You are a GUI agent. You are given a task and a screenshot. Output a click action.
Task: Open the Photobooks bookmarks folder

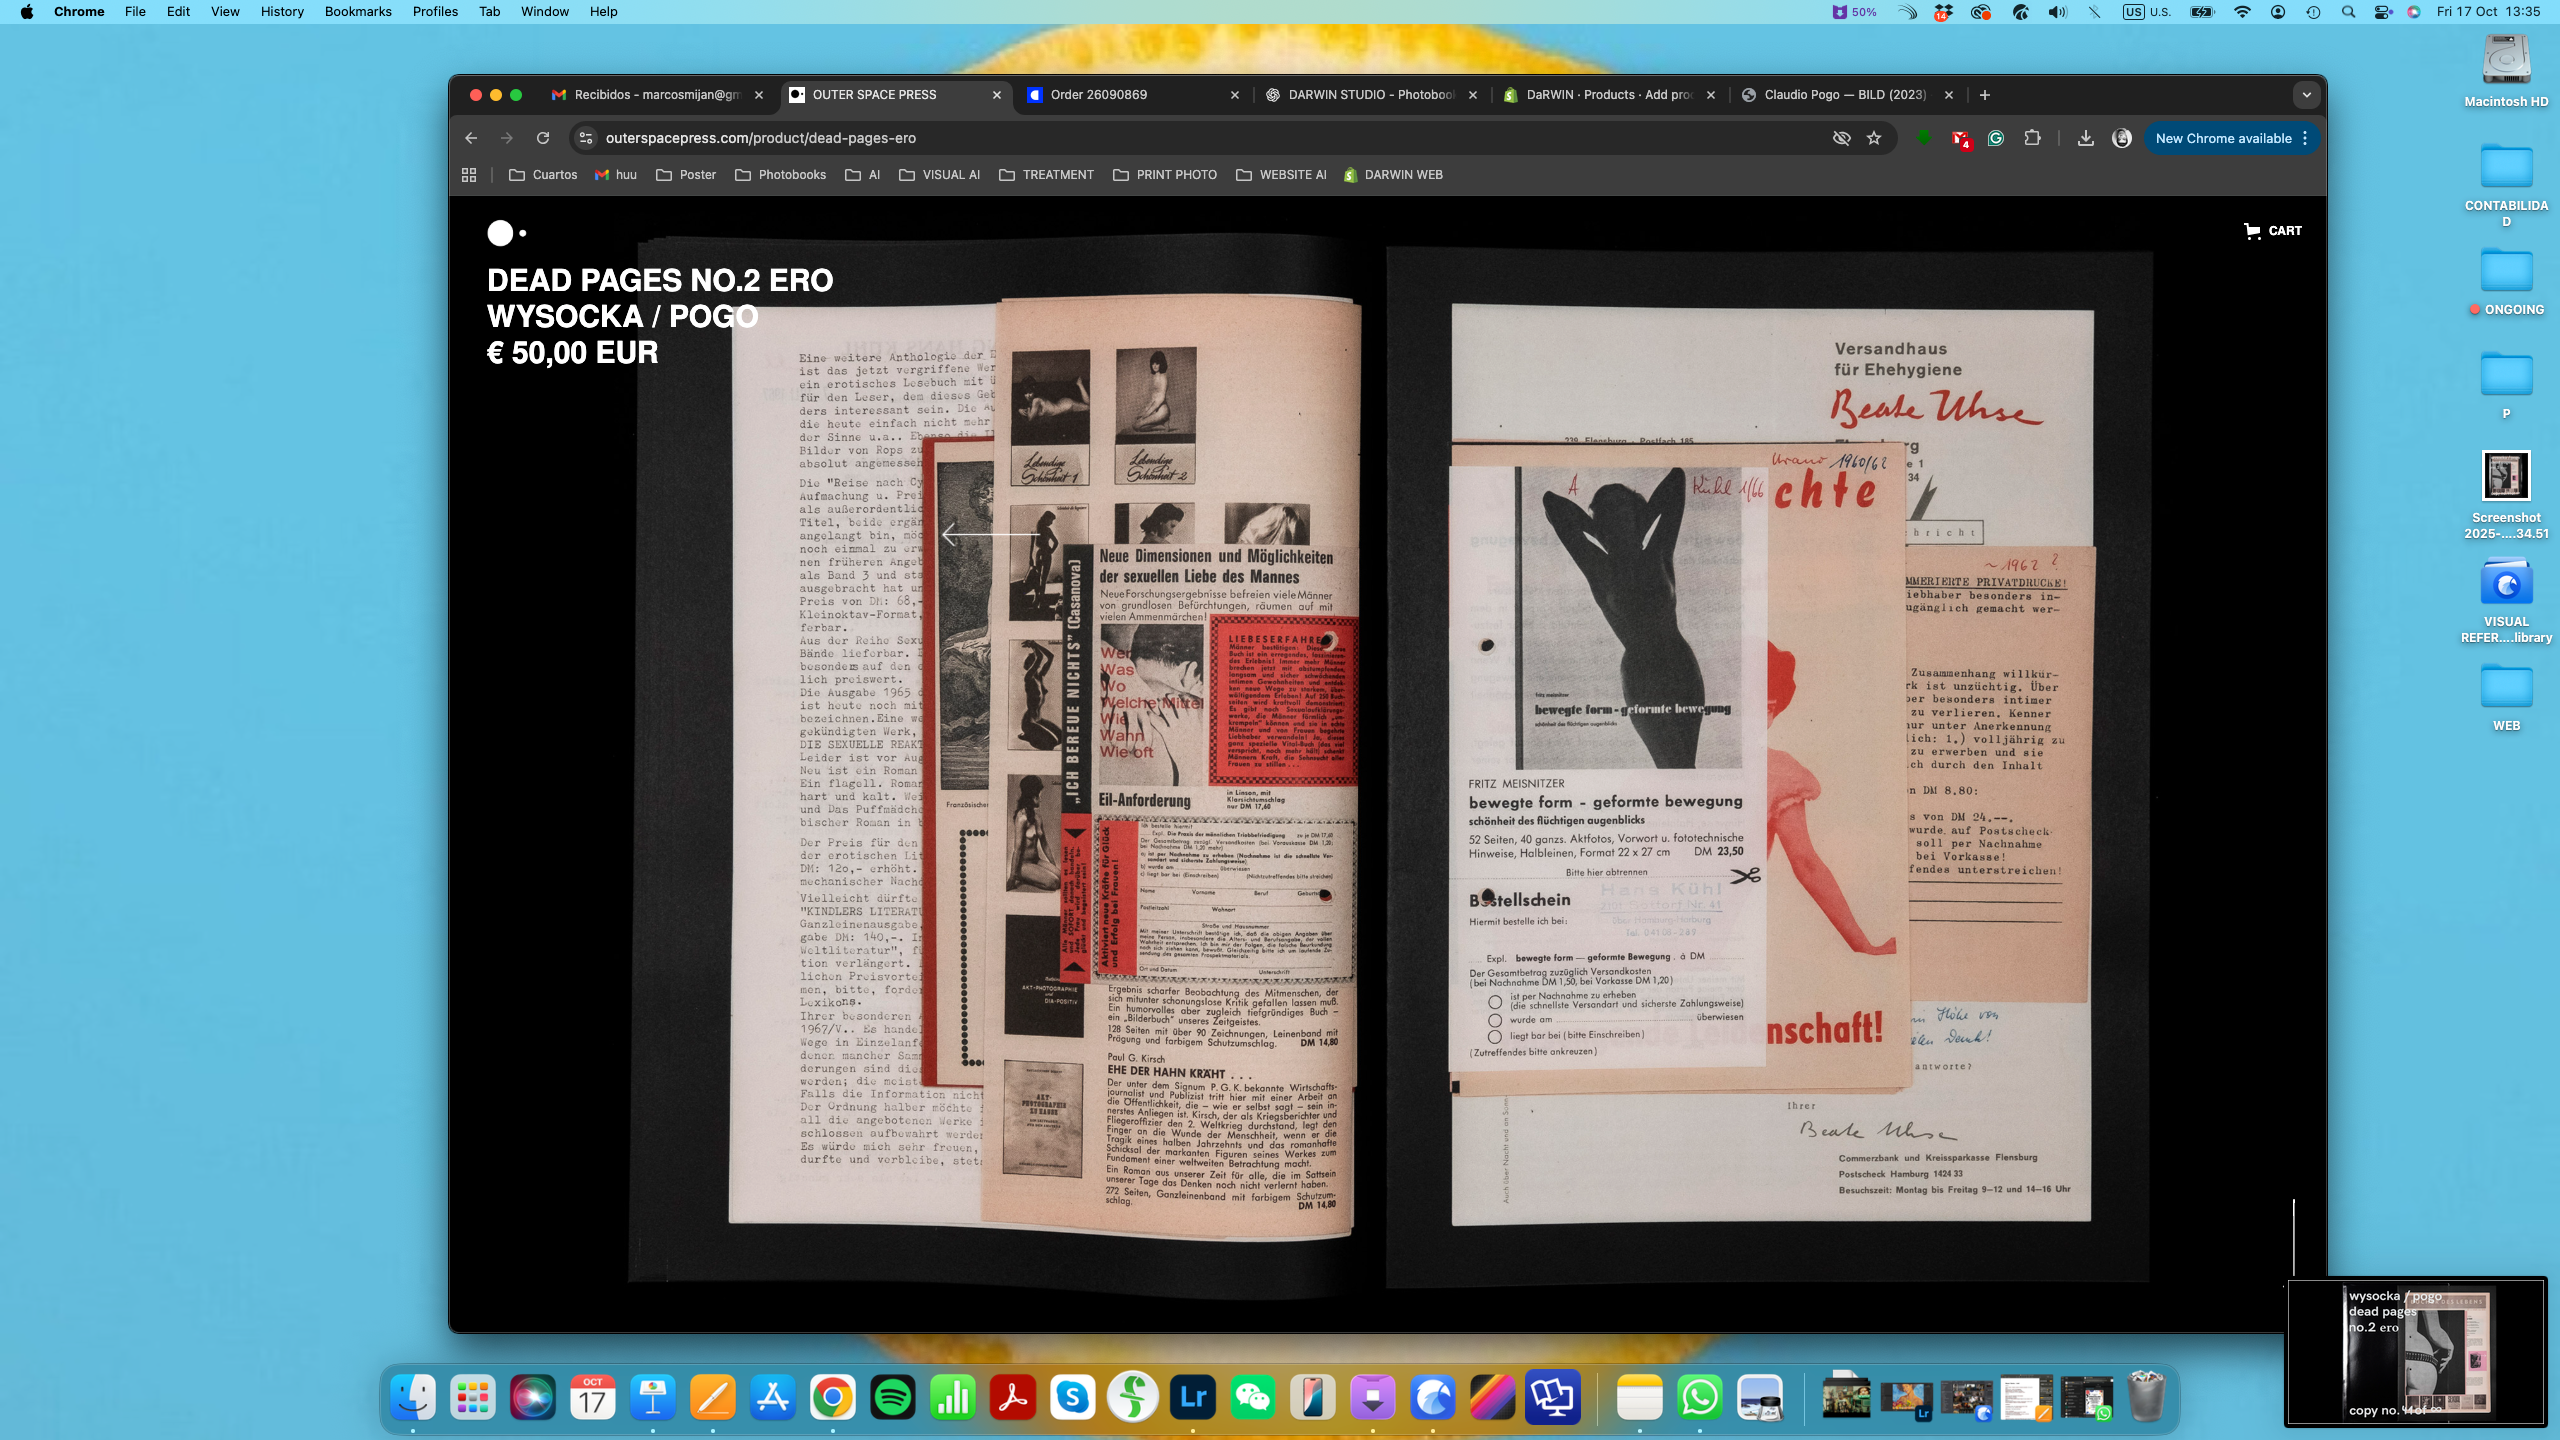[x=780, y=175]
